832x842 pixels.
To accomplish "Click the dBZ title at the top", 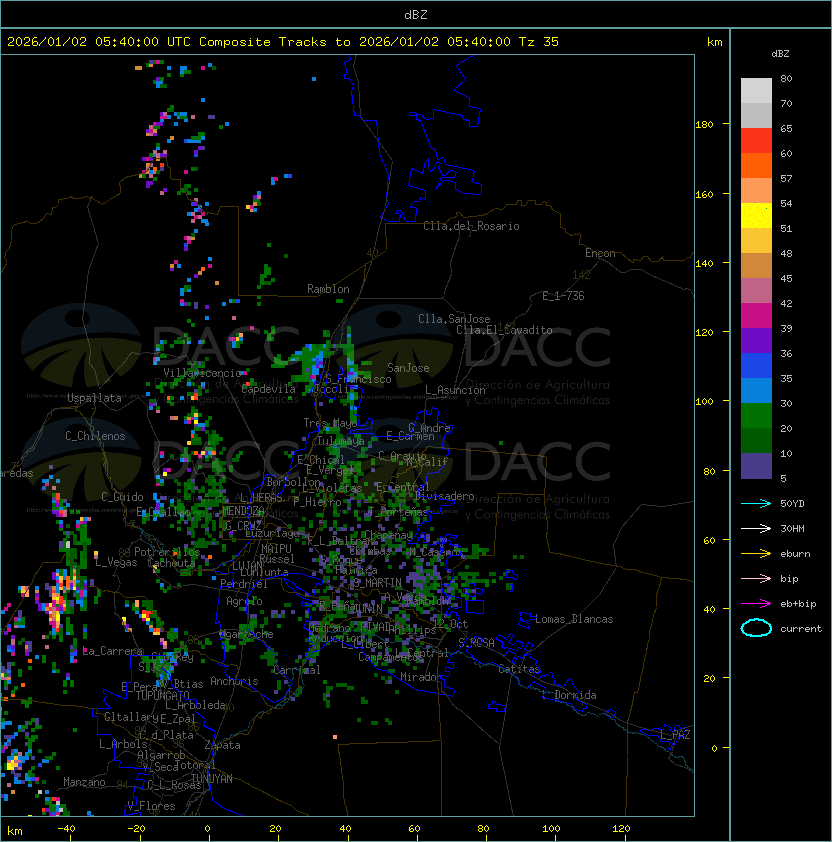I will [x=416, y=14].
